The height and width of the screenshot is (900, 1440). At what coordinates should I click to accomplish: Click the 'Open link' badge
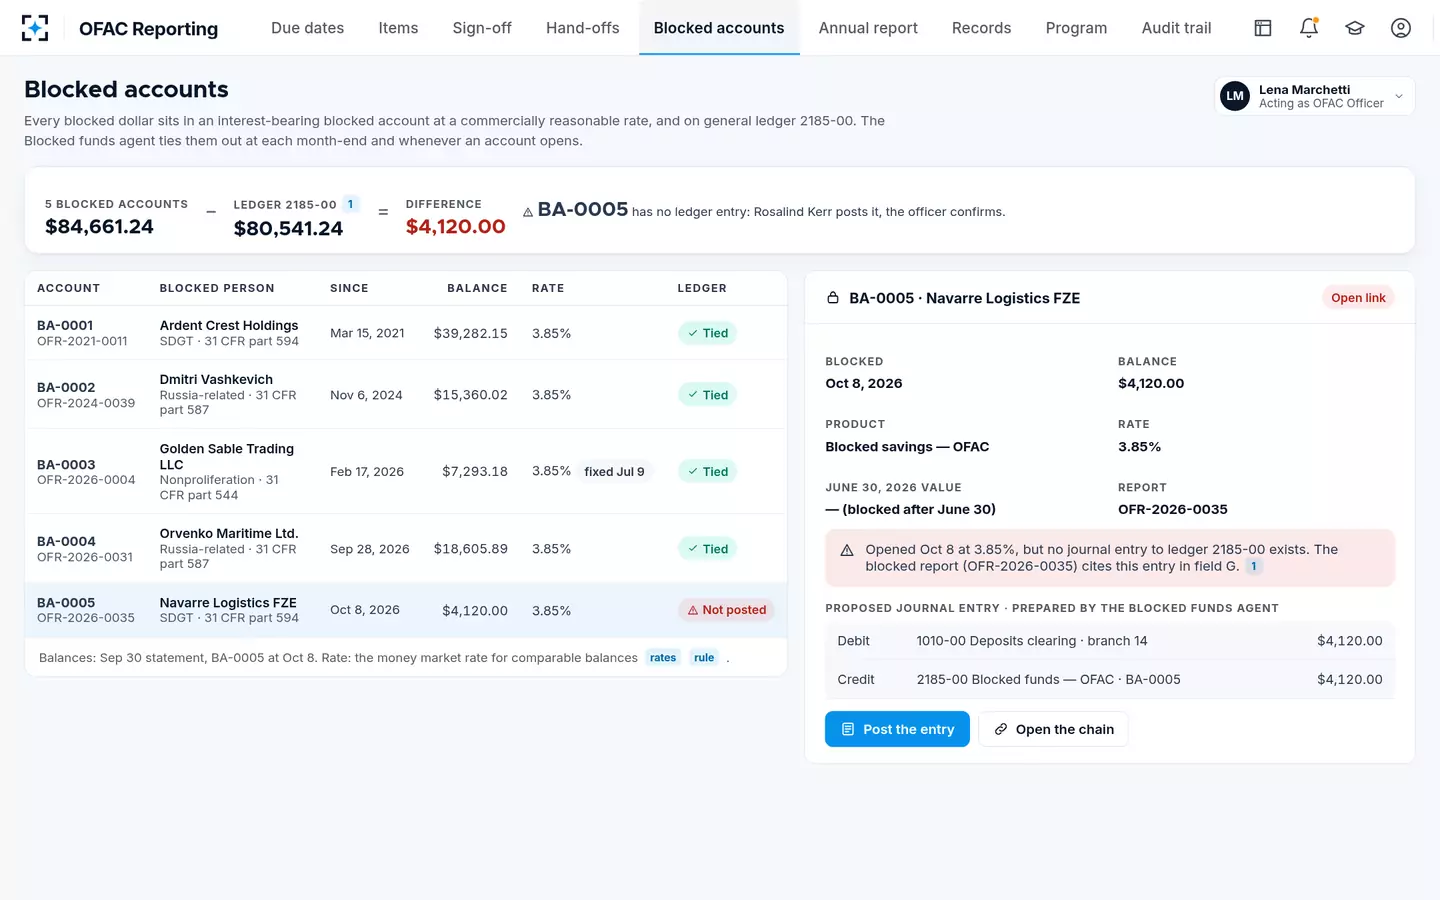point(1358,298)
